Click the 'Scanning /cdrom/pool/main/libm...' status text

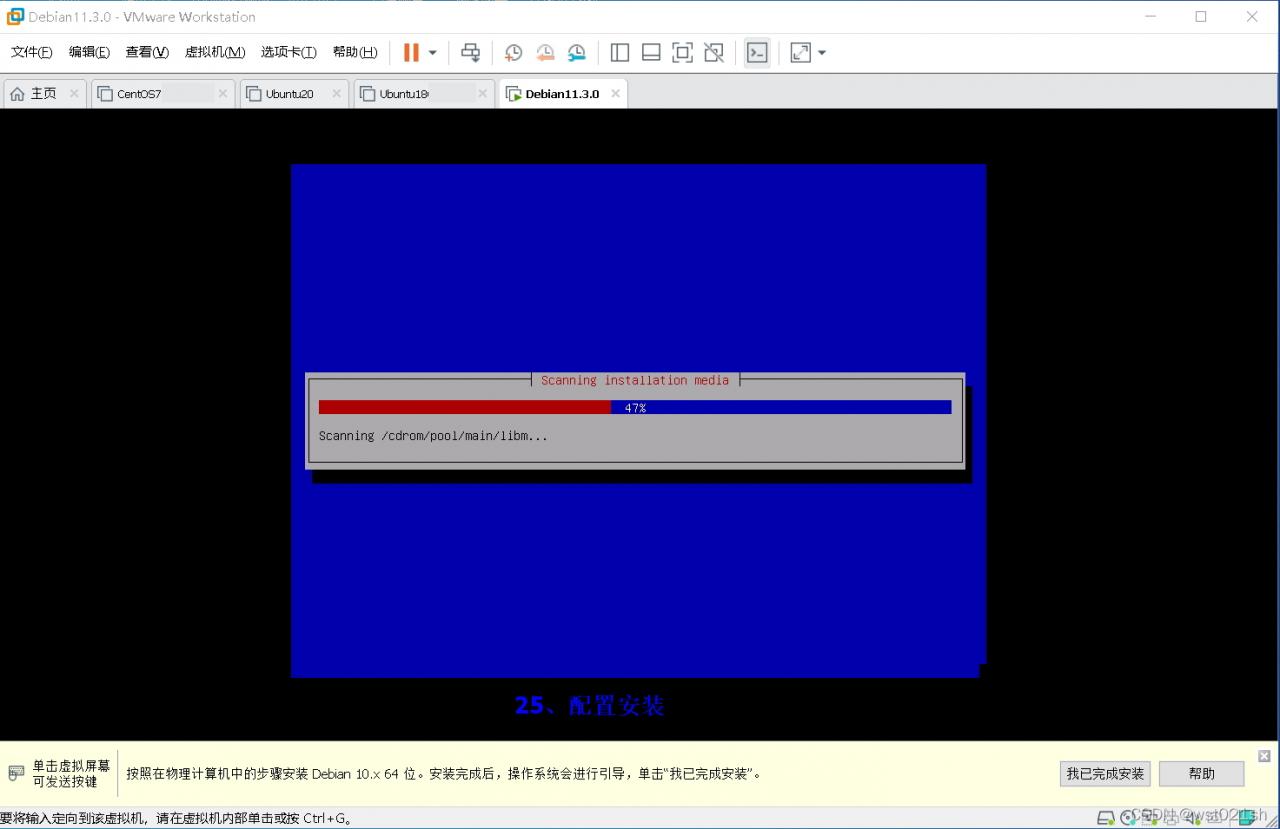[433, 436]
